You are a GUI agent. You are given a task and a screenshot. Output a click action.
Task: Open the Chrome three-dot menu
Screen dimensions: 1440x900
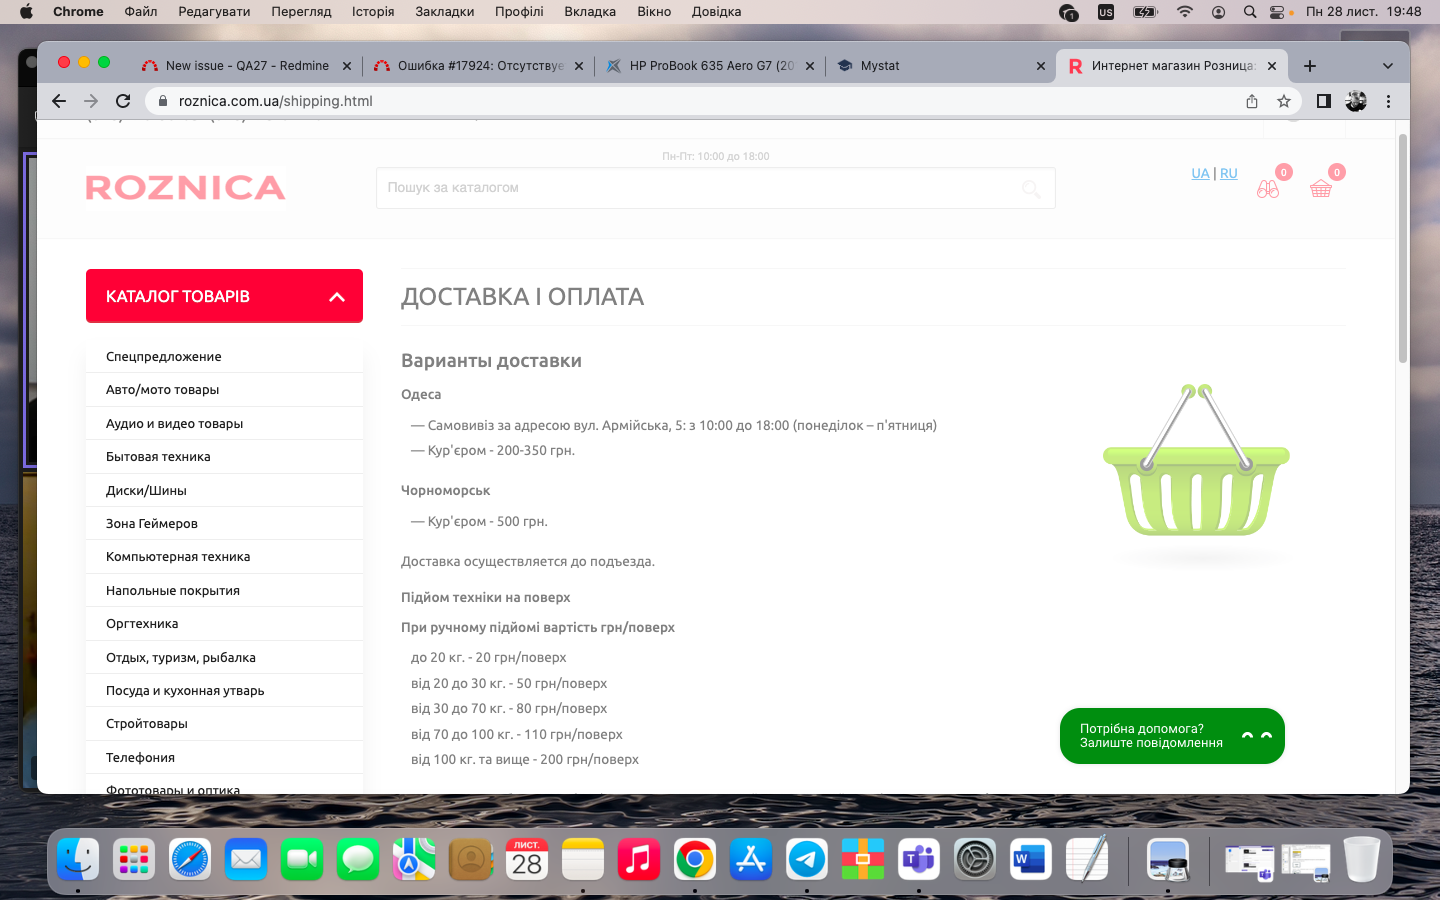(1388, 101)
